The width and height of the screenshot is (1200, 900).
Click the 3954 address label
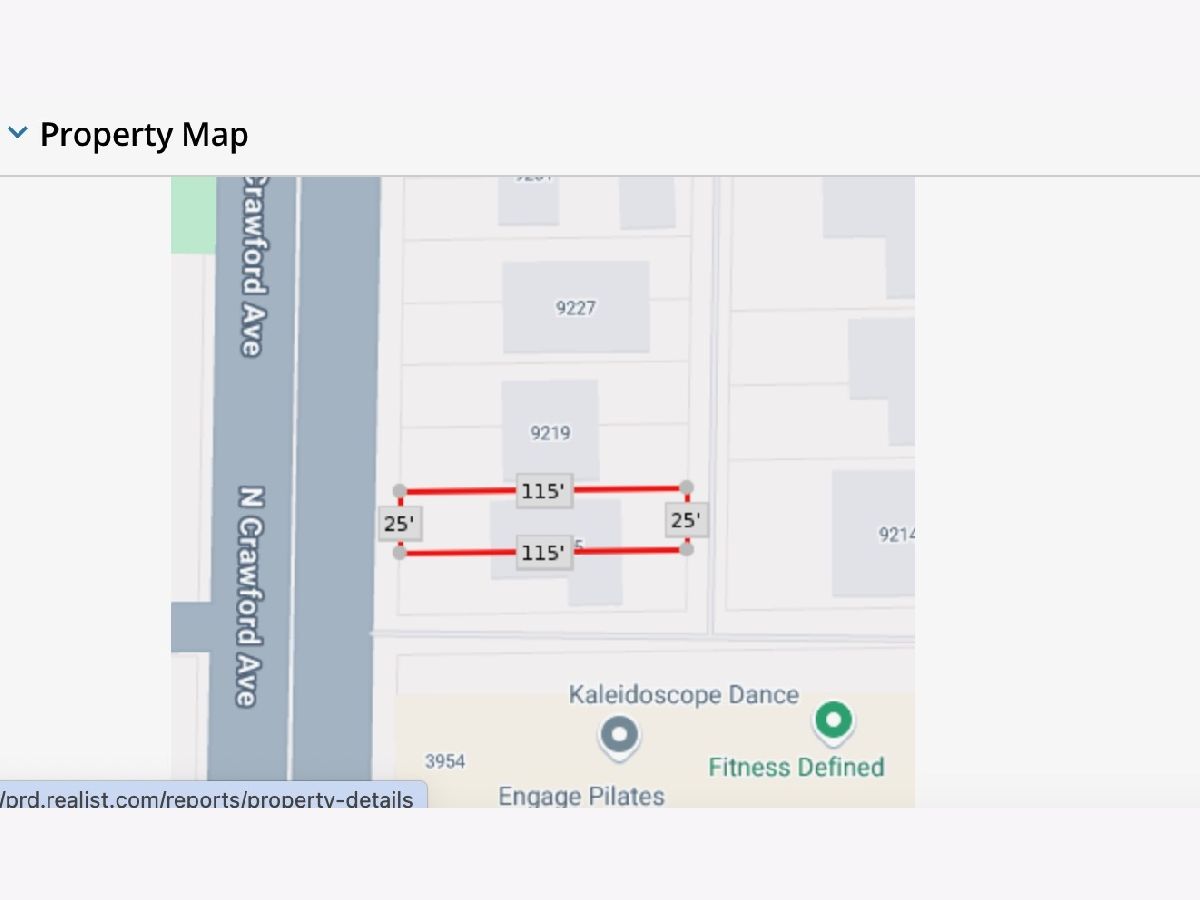[445, 762]
